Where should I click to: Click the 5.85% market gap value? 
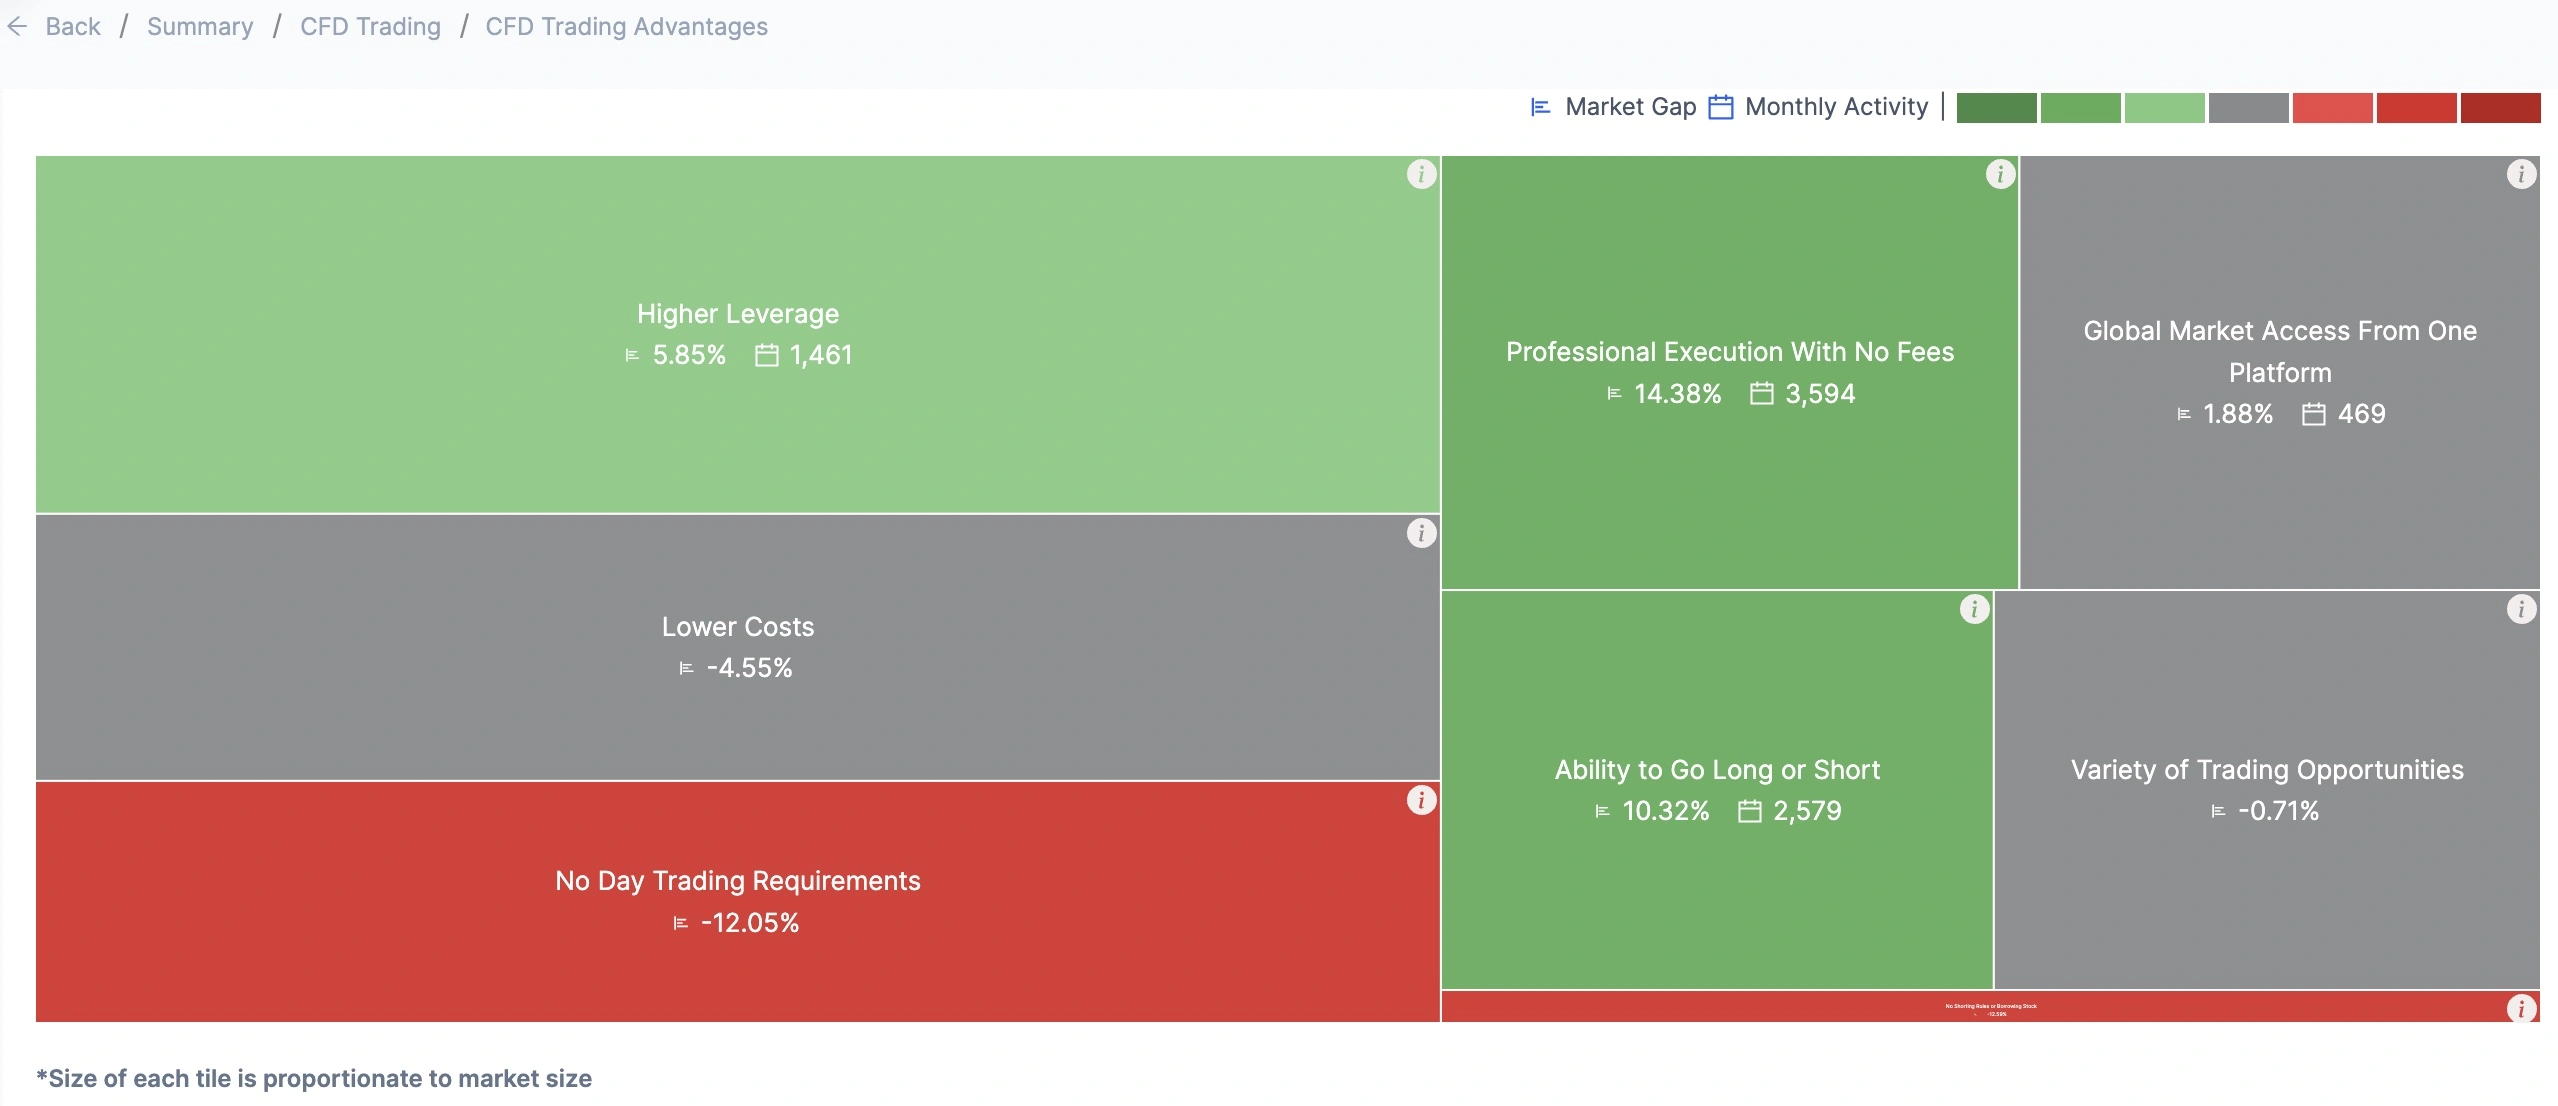689,355
